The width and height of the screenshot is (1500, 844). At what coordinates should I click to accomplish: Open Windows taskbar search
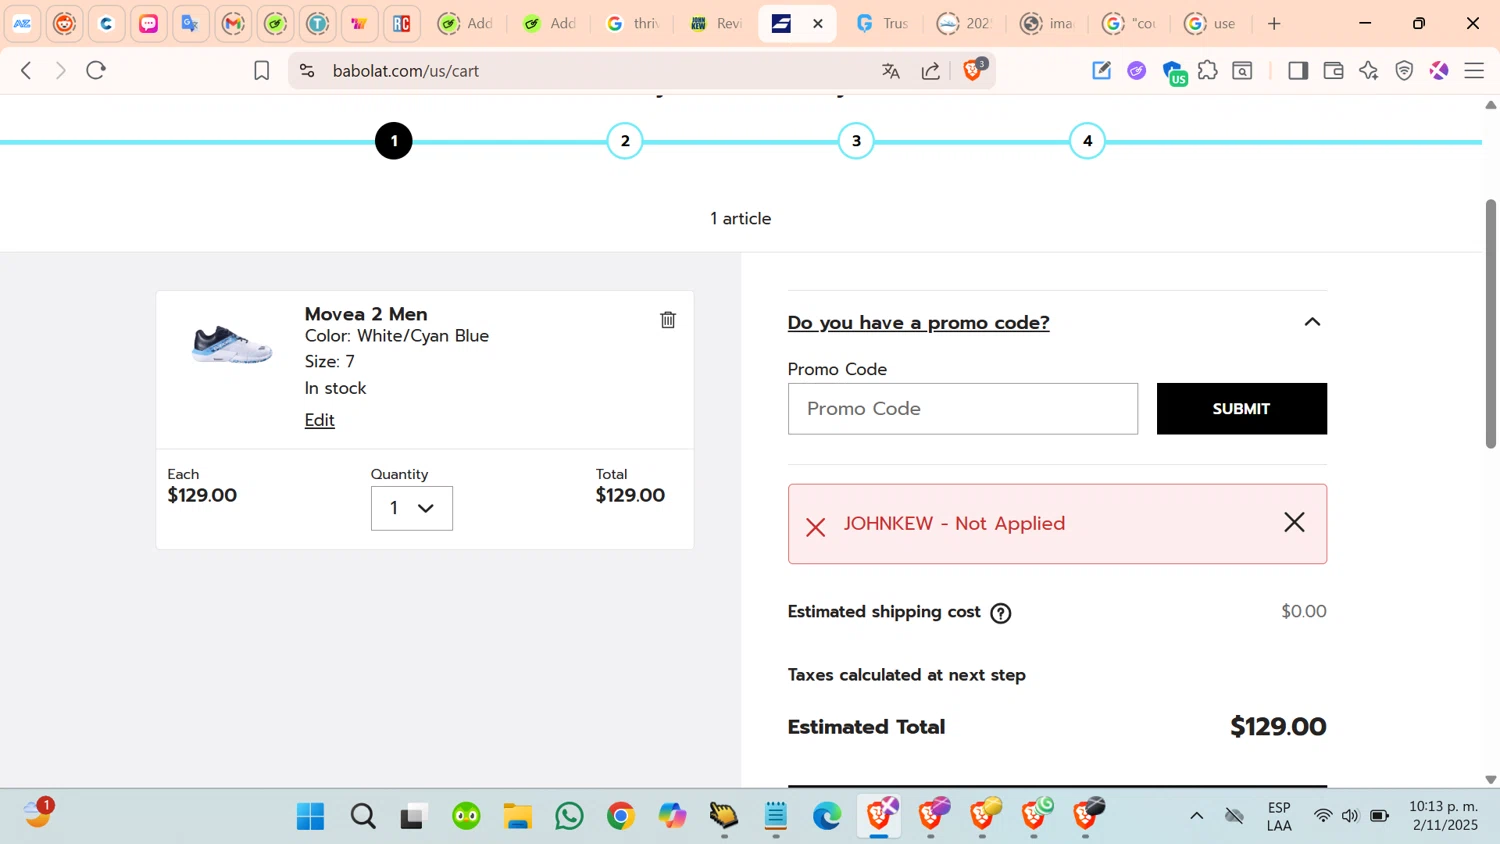tap(363, 816)
